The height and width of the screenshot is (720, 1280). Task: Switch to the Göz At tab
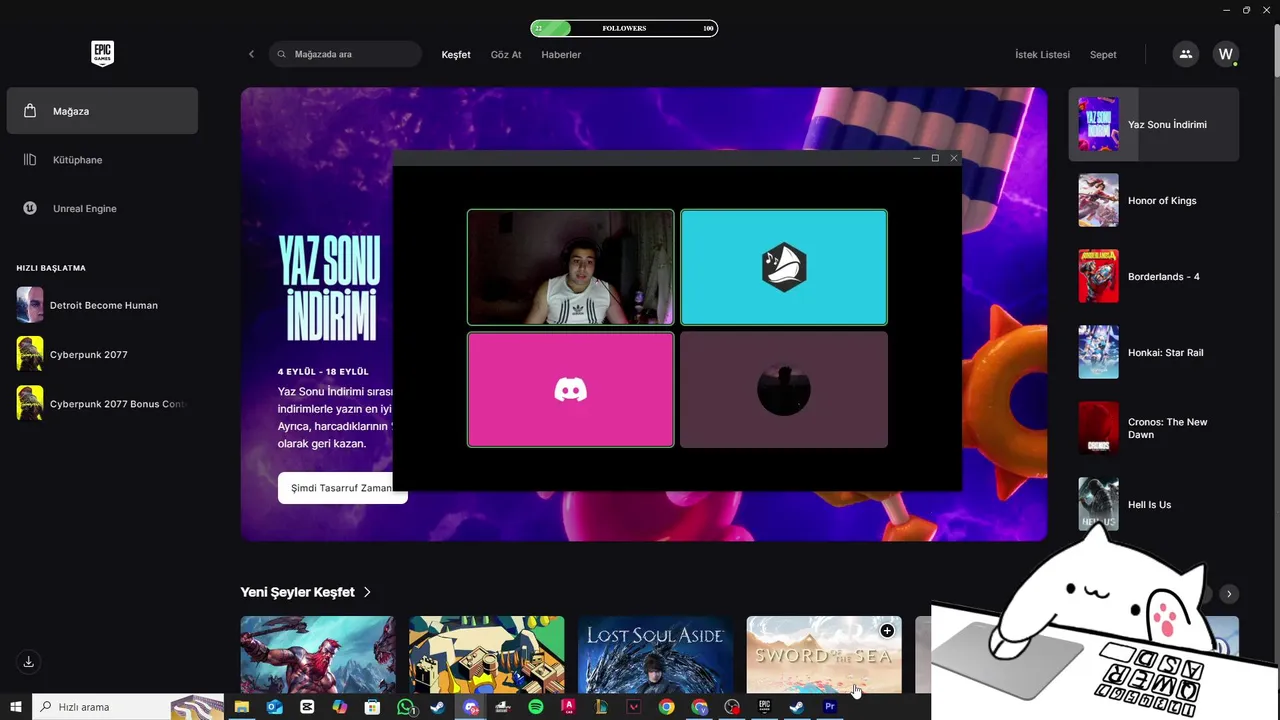tap(506, 55)
